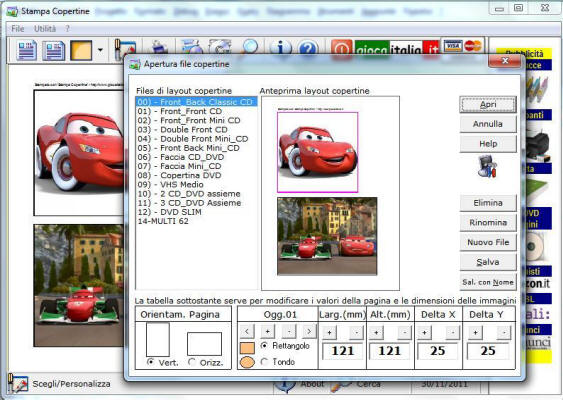Open the Utilità menu
This screenshot has width=563, height=400.
(45, 29)
